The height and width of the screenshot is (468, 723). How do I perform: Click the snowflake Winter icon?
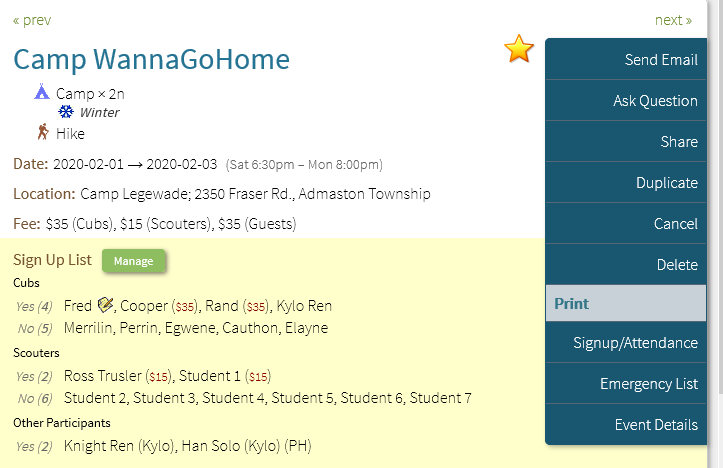(x=66, y=112)
